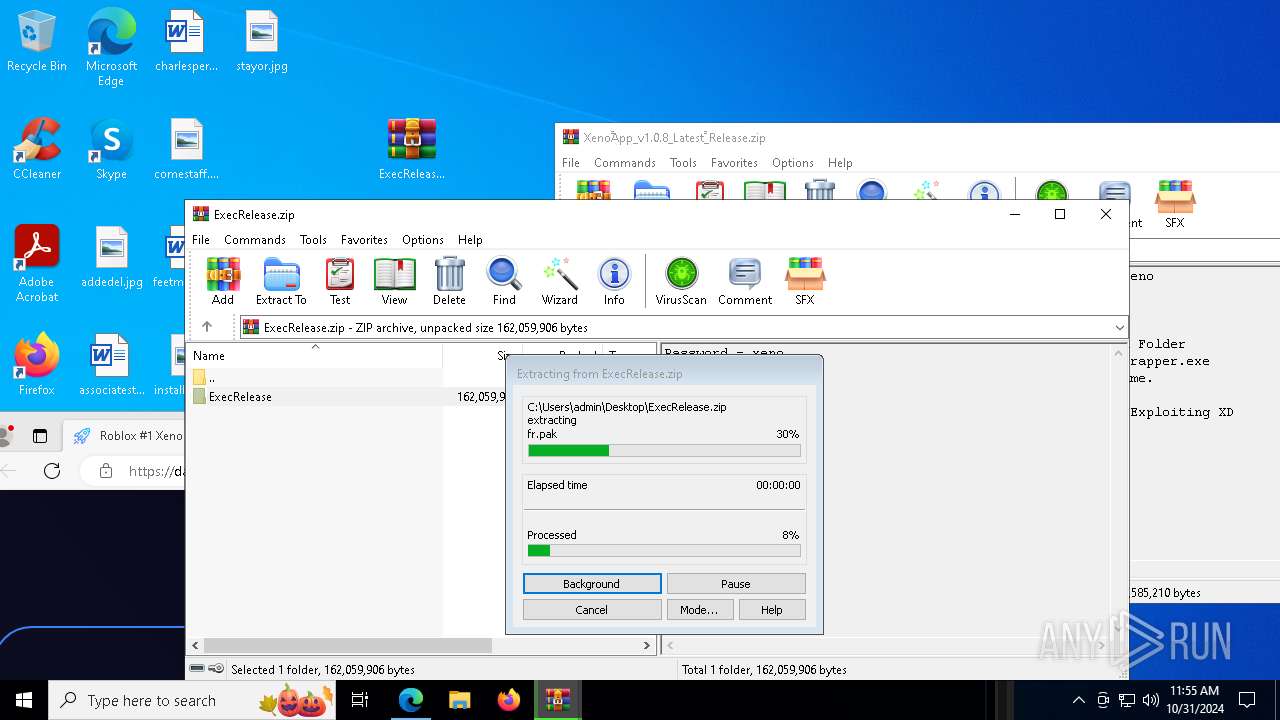Click the Mode... button
Image resolution: width=1280 pixels, height=720 pixels.
point(699,610)
